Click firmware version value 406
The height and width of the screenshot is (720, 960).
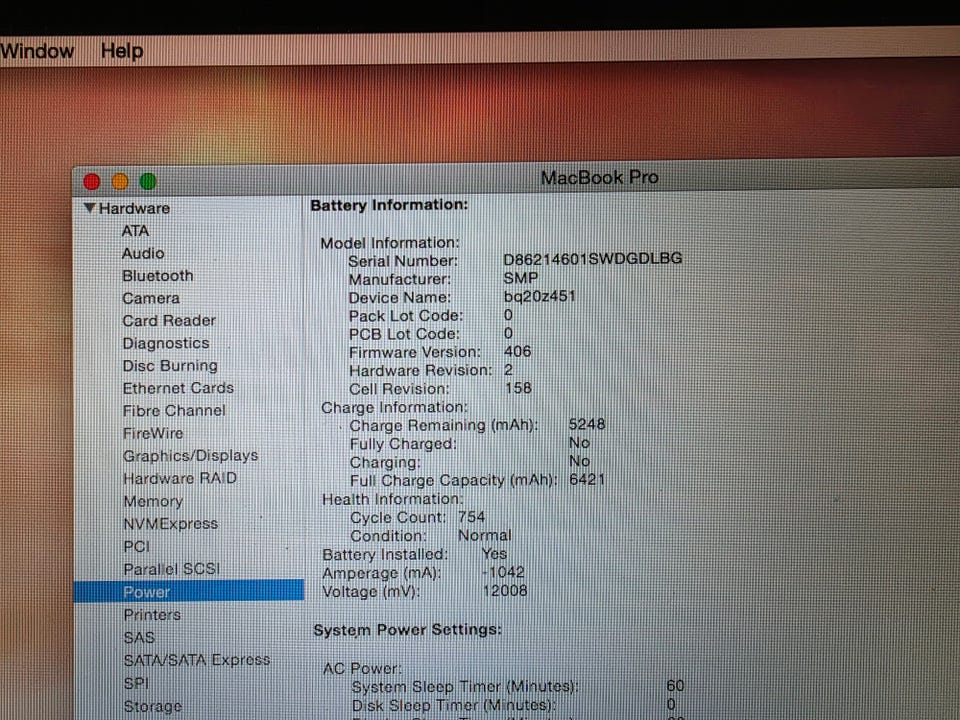[x=517, y=351]
